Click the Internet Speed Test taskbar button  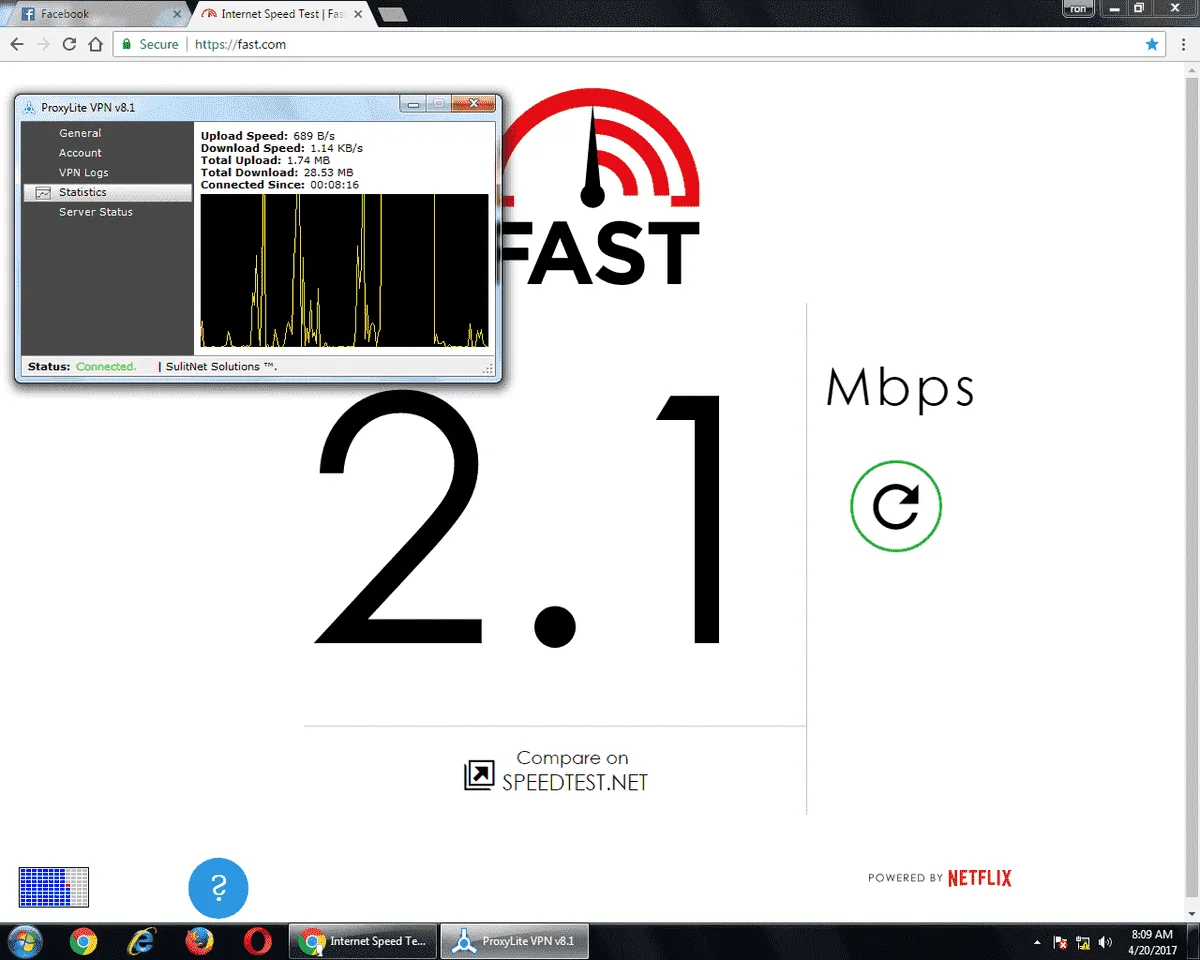click(363, 941)
